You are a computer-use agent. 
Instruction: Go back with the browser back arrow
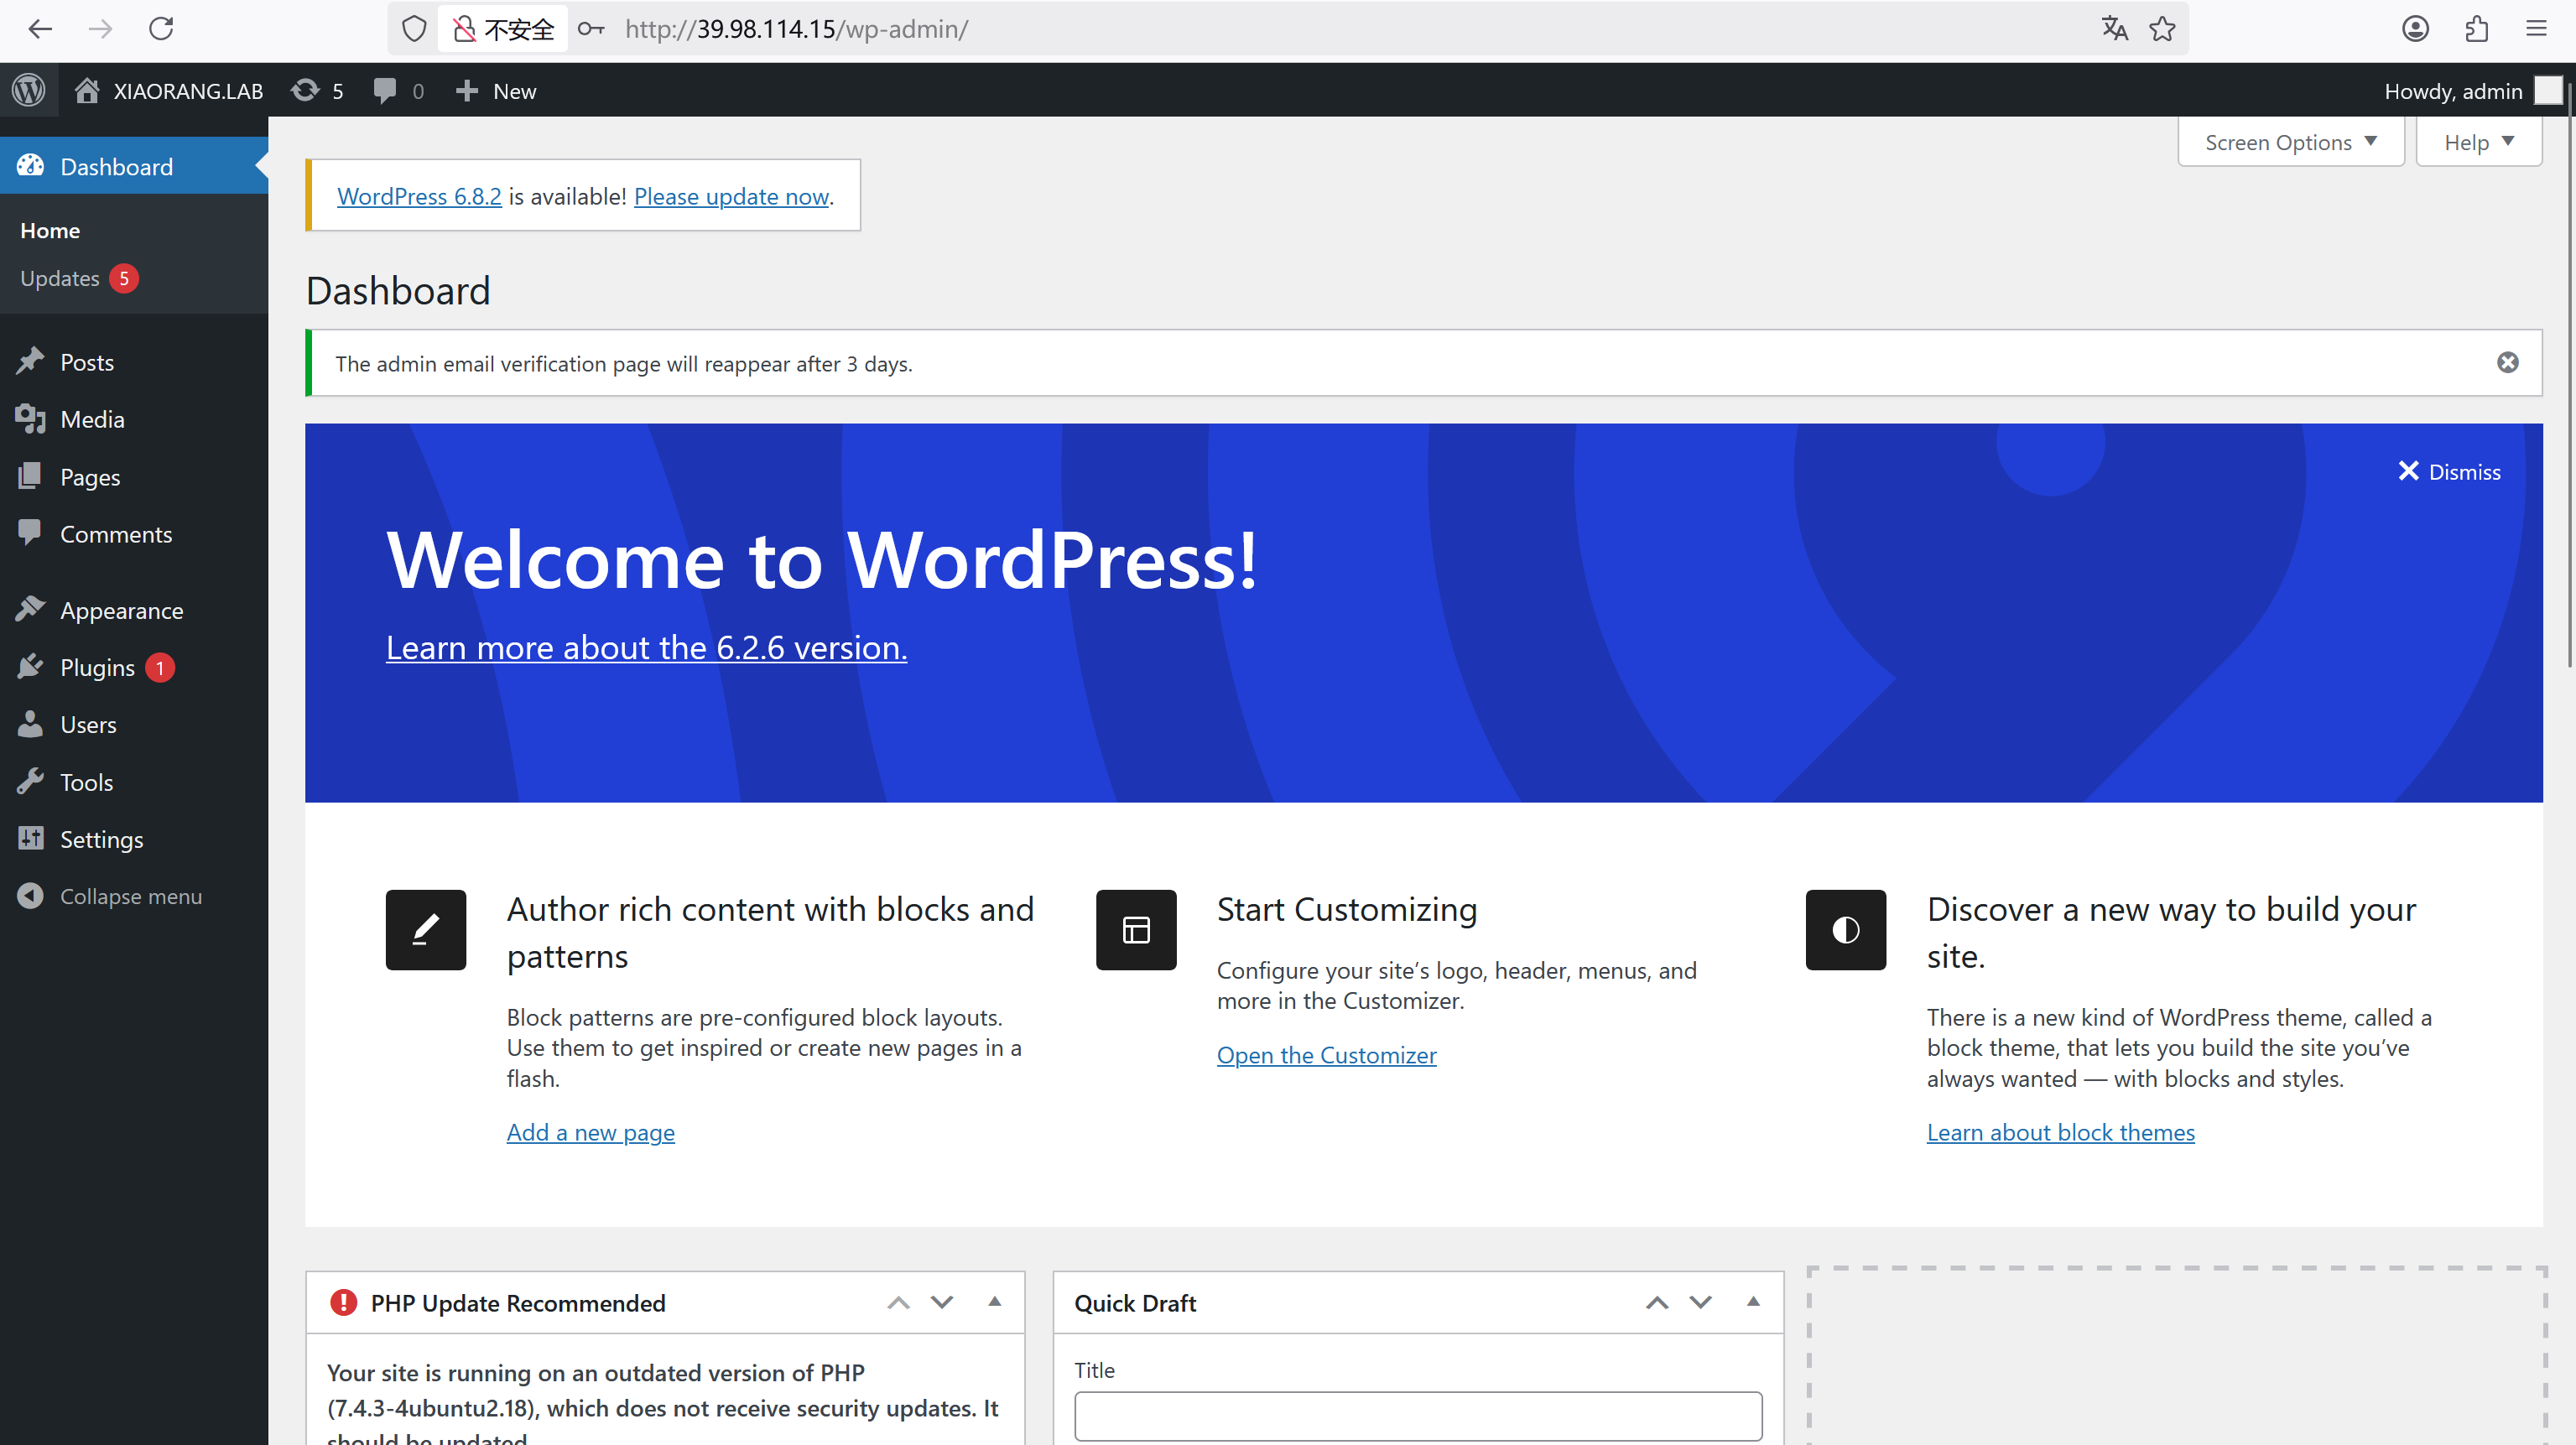click(40, 29)
